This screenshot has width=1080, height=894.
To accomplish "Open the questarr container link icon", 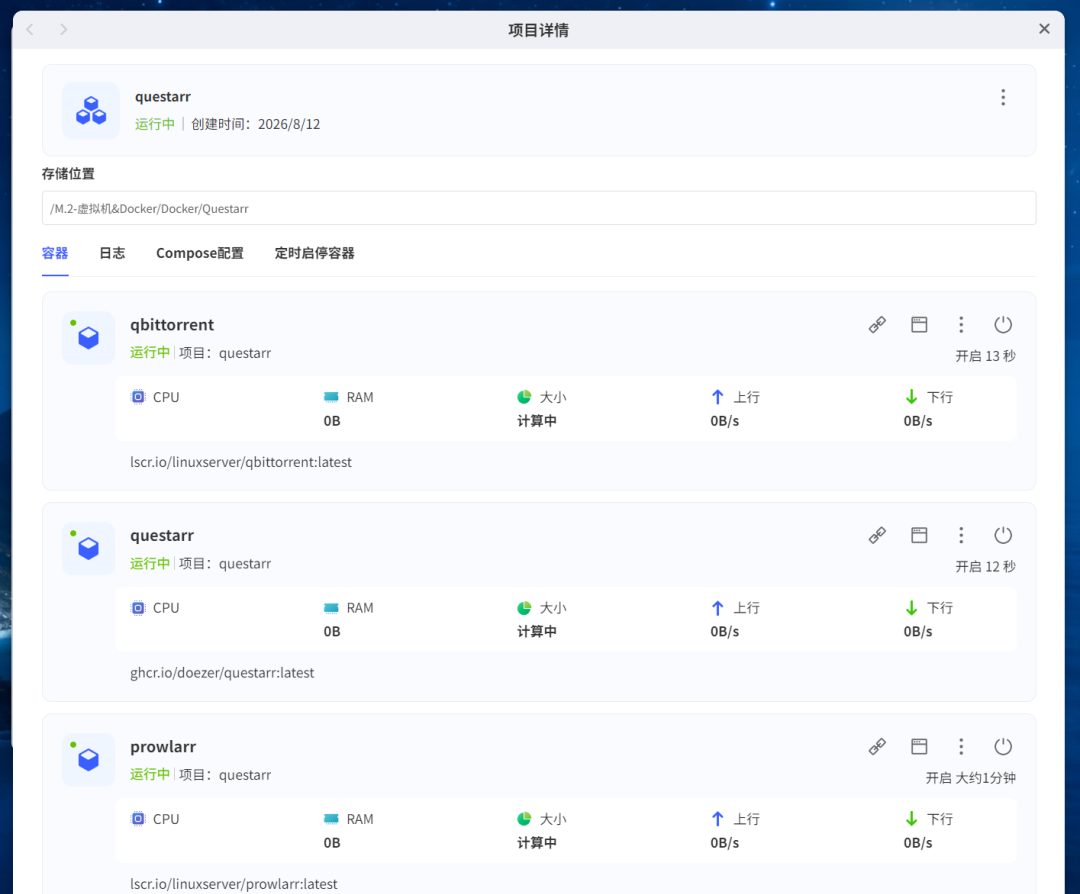I will pyautogui.click(x=877, y=535).
